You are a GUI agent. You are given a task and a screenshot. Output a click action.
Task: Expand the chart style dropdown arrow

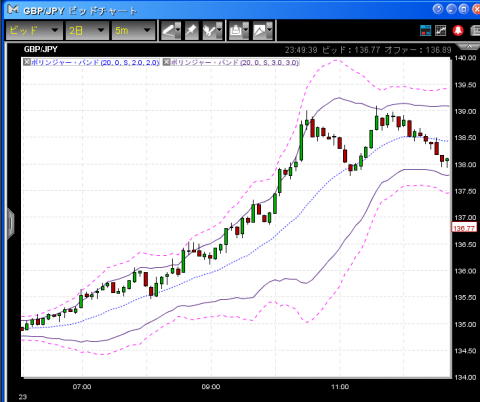click(x=269, y=31)
